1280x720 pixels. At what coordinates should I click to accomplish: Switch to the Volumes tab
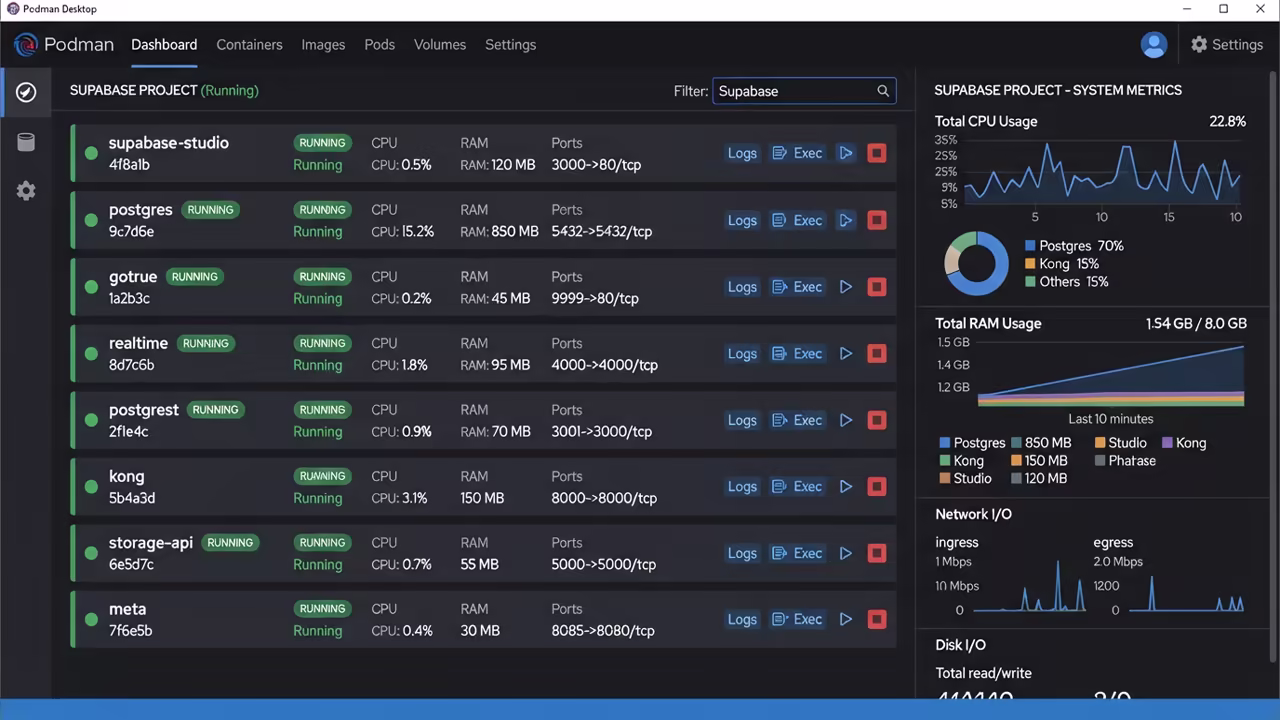coord(440,45)
